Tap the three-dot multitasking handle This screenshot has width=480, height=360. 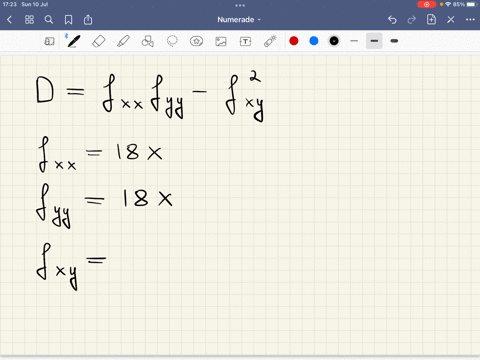pyautogui.click(x=240, y=5)
